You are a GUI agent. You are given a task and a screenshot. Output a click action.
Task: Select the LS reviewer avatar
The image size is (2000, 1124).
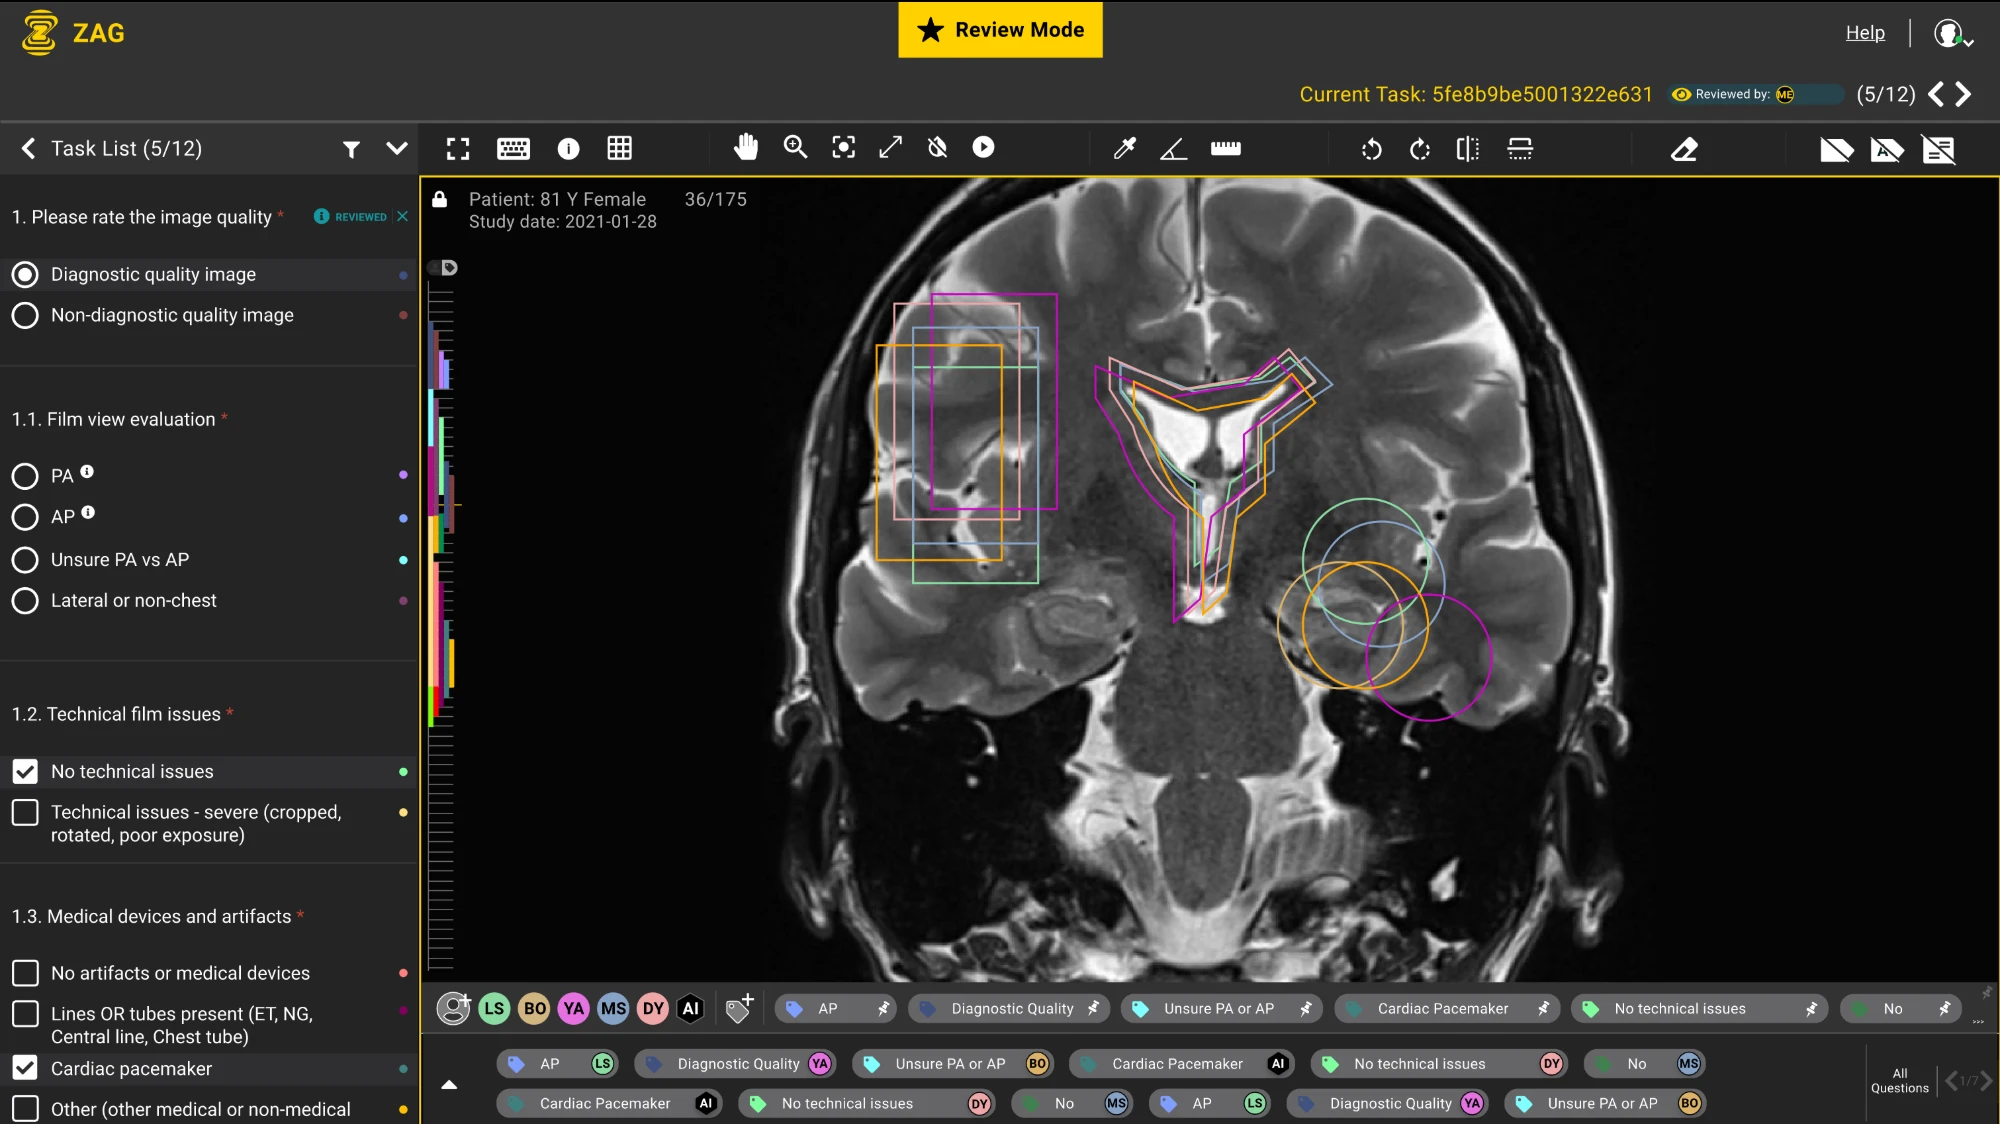click(494, 1008)
